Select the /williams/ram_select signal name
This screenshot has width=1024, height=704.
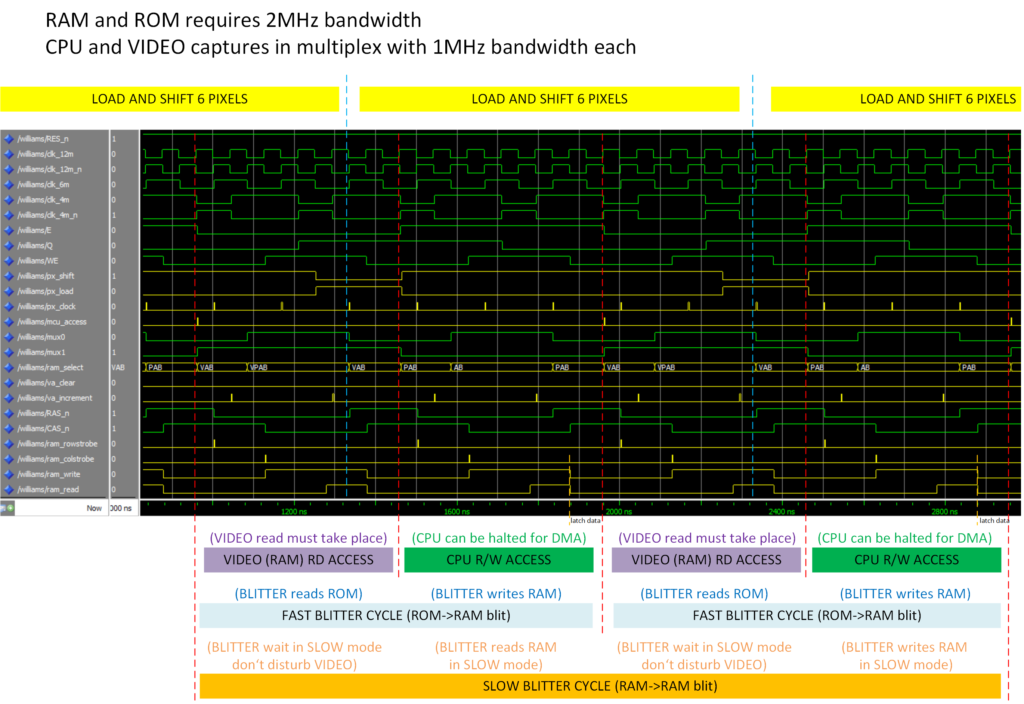click(x=52, y=367)
